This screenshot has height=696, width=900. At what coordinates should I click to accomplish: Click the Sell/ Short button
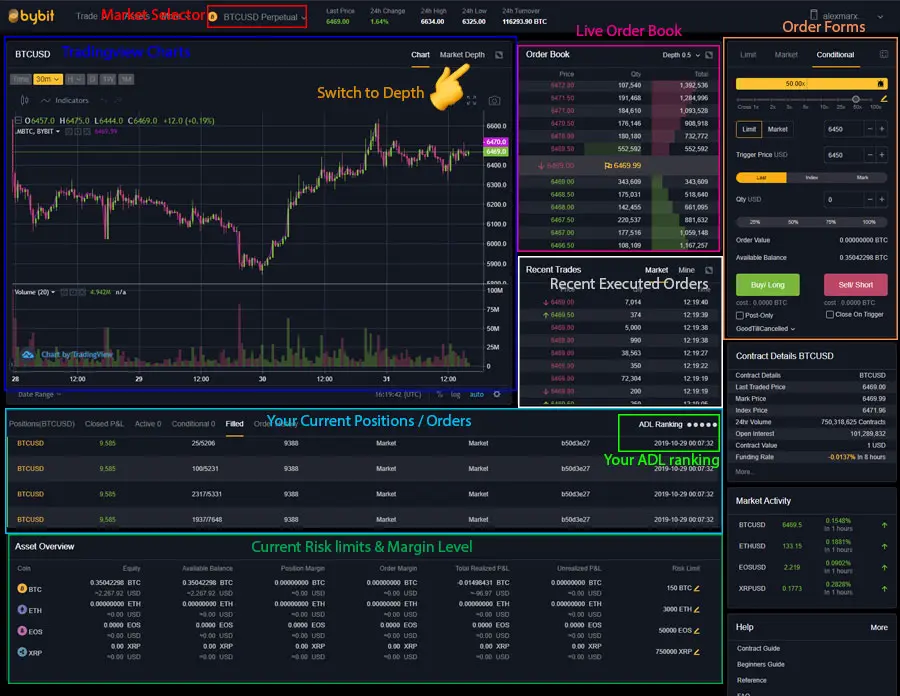(x=855, y=285)
